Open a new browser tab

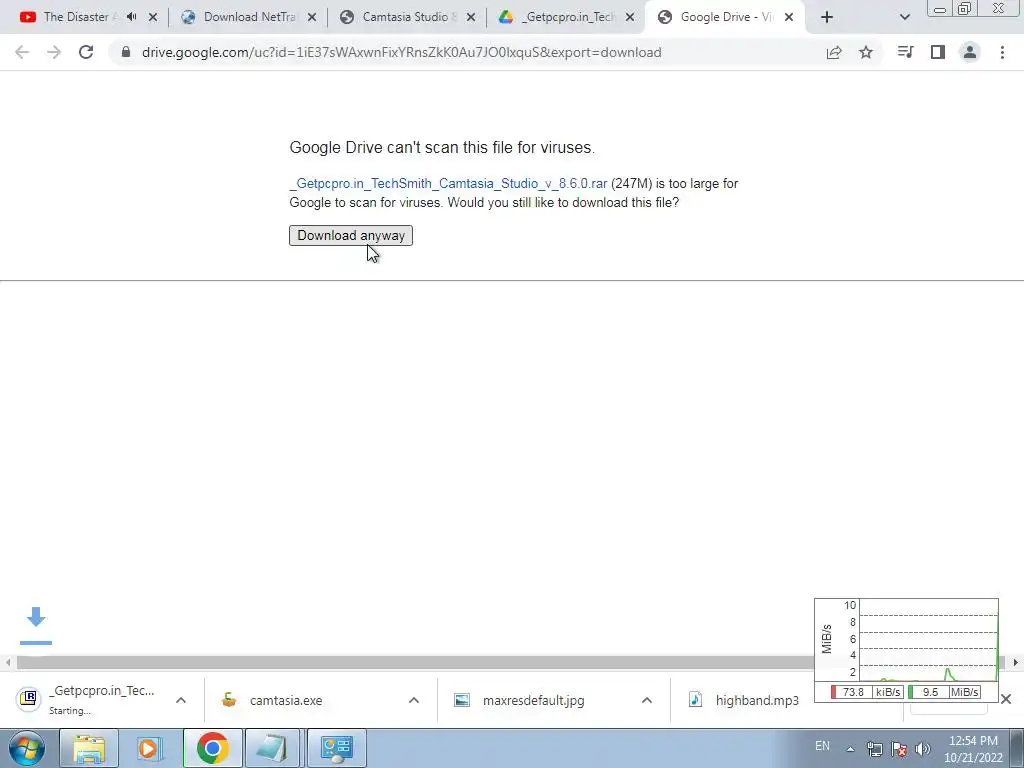827,18
